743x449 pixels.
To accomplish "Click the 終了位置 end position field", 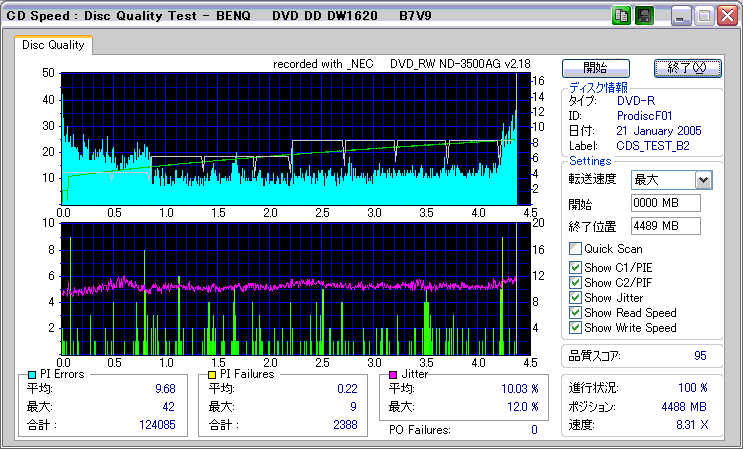I will click(x=665, y=226).
